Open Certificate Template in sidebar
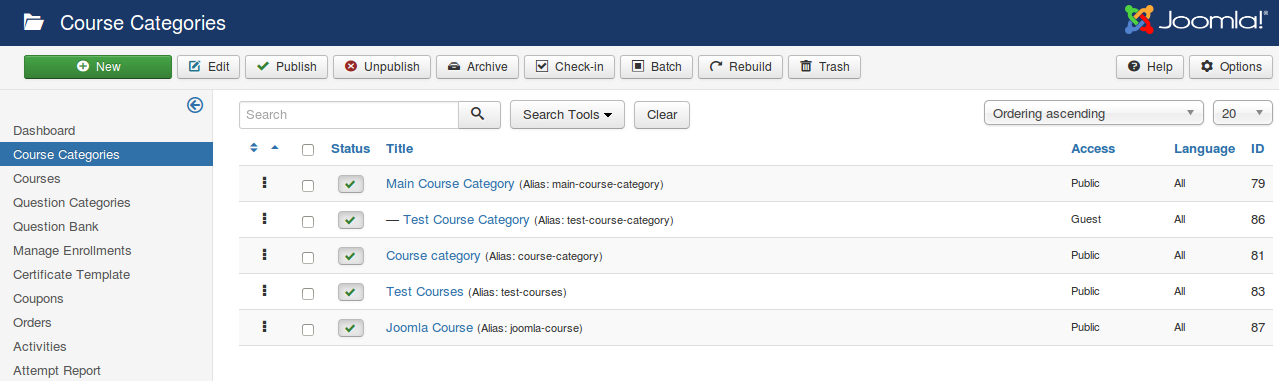Viewport: 1279px width, 381px height. coord(71,275)
